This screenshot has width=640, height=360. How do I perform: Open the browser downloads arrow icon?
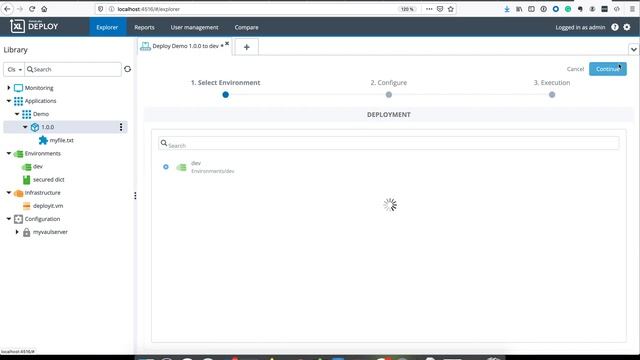point(507,9)
